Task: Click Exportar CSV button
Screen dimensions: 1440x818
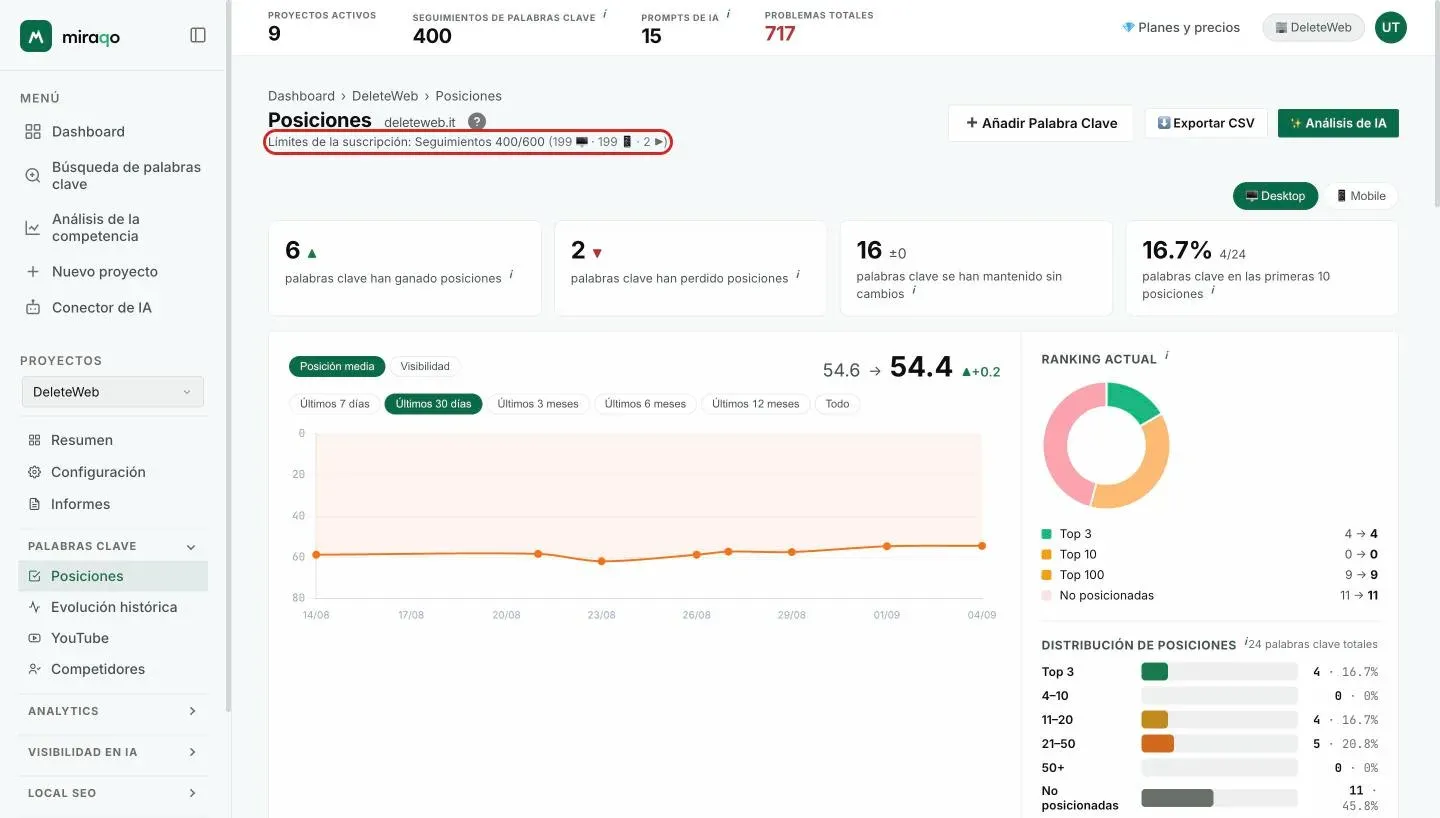Action: click(x=1206, y=123)
